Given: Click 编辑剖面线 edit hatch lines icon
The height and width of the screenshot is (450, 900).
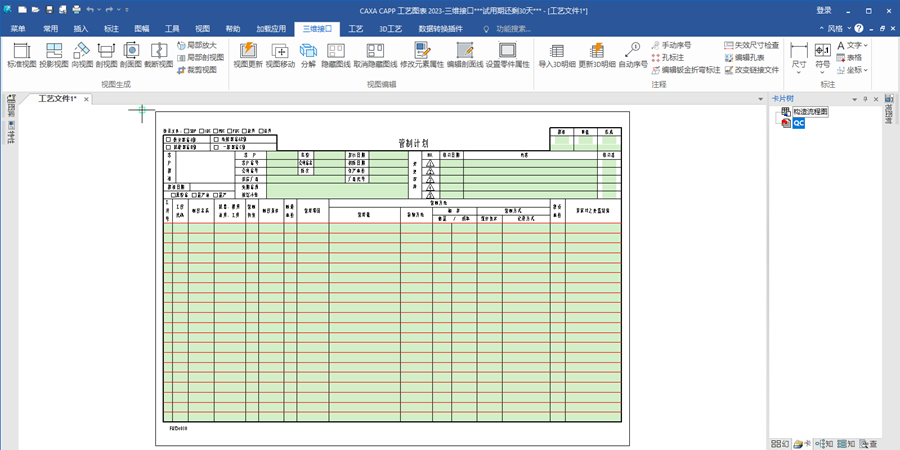Looking at the screenshot, I should [465, 56].
